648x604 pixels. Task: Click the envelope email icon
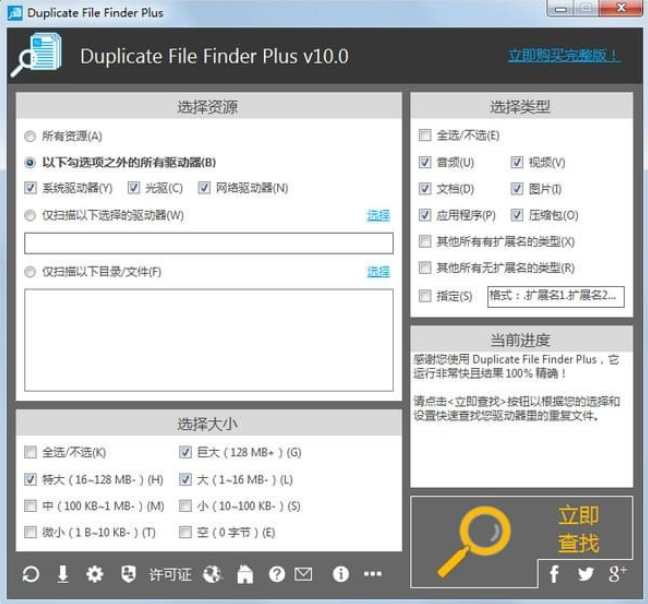coord(303,574)
